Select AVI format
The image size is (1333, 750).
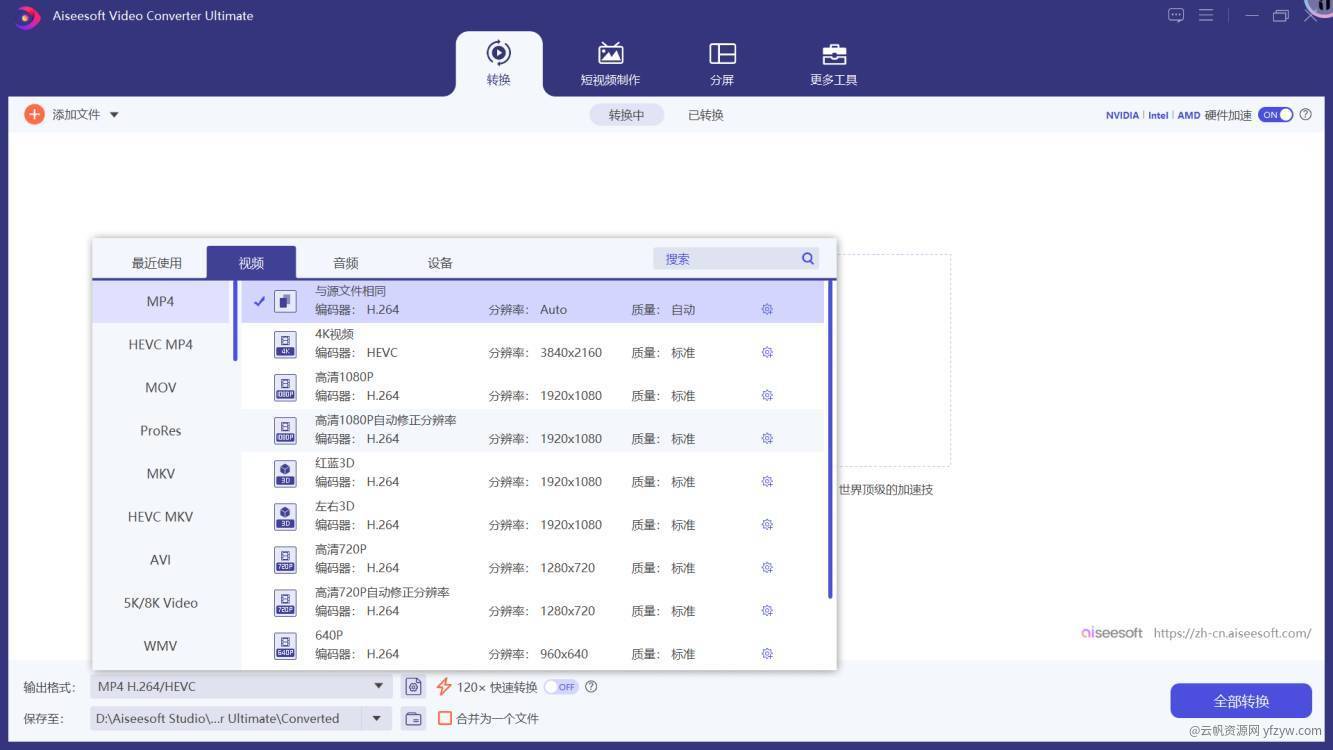(160, 559)
